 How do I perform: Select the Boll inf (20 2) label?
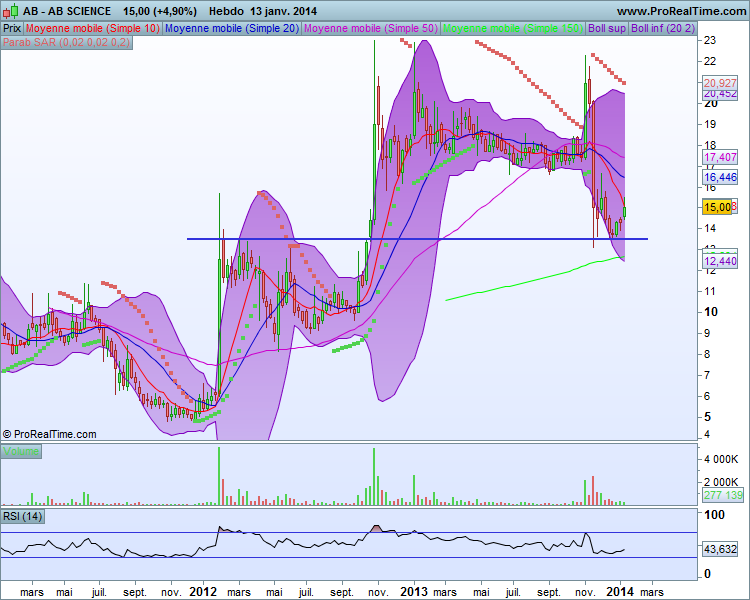662,28
